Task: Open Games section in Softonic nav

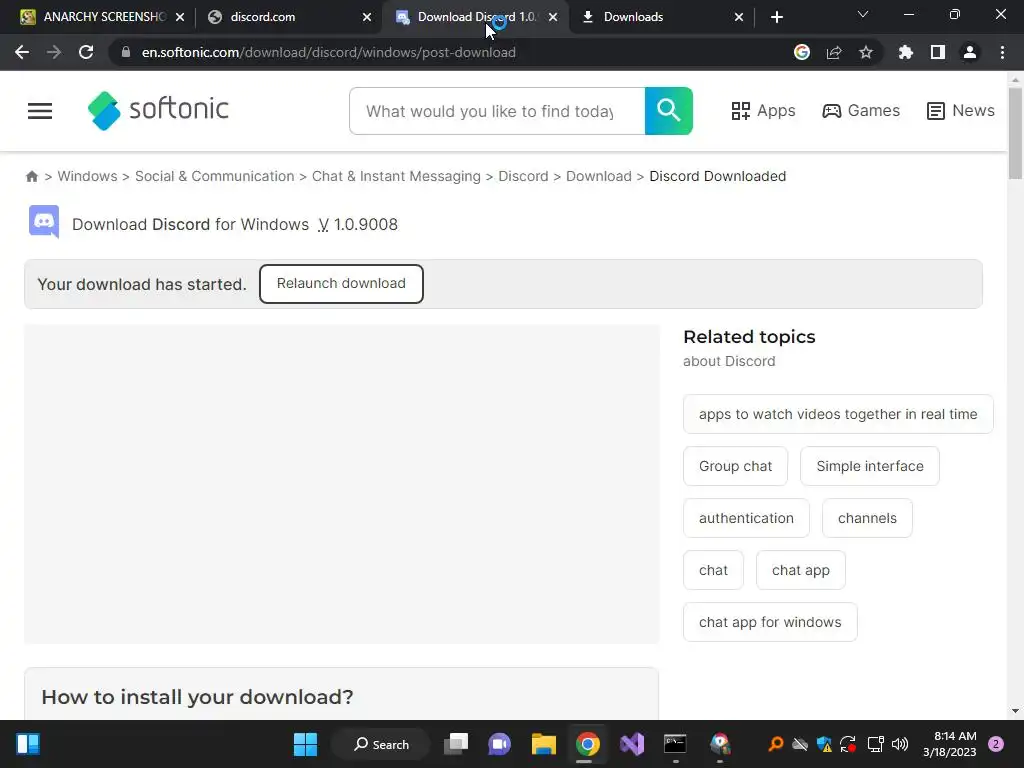Action: pyautogui.click(x=861, y=111)
